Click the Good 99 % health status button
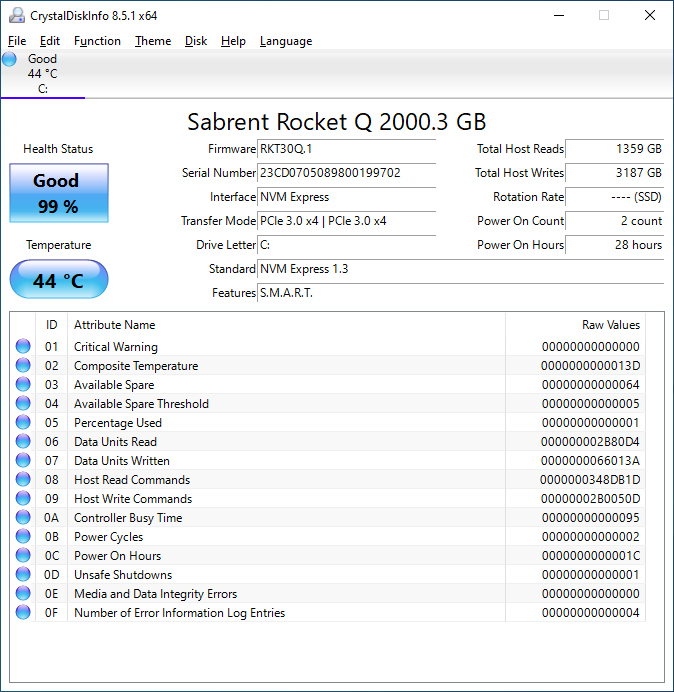Viewport: 674px width, 692px height. [58, 192]
